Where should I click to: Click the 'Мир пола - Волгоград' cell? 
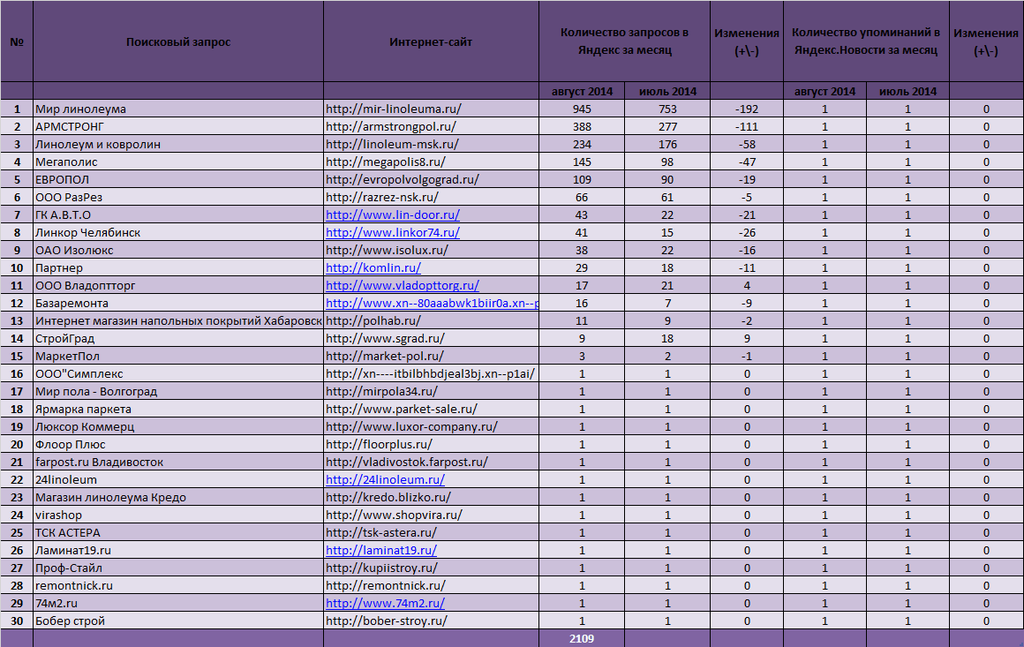tap(178, 391)
